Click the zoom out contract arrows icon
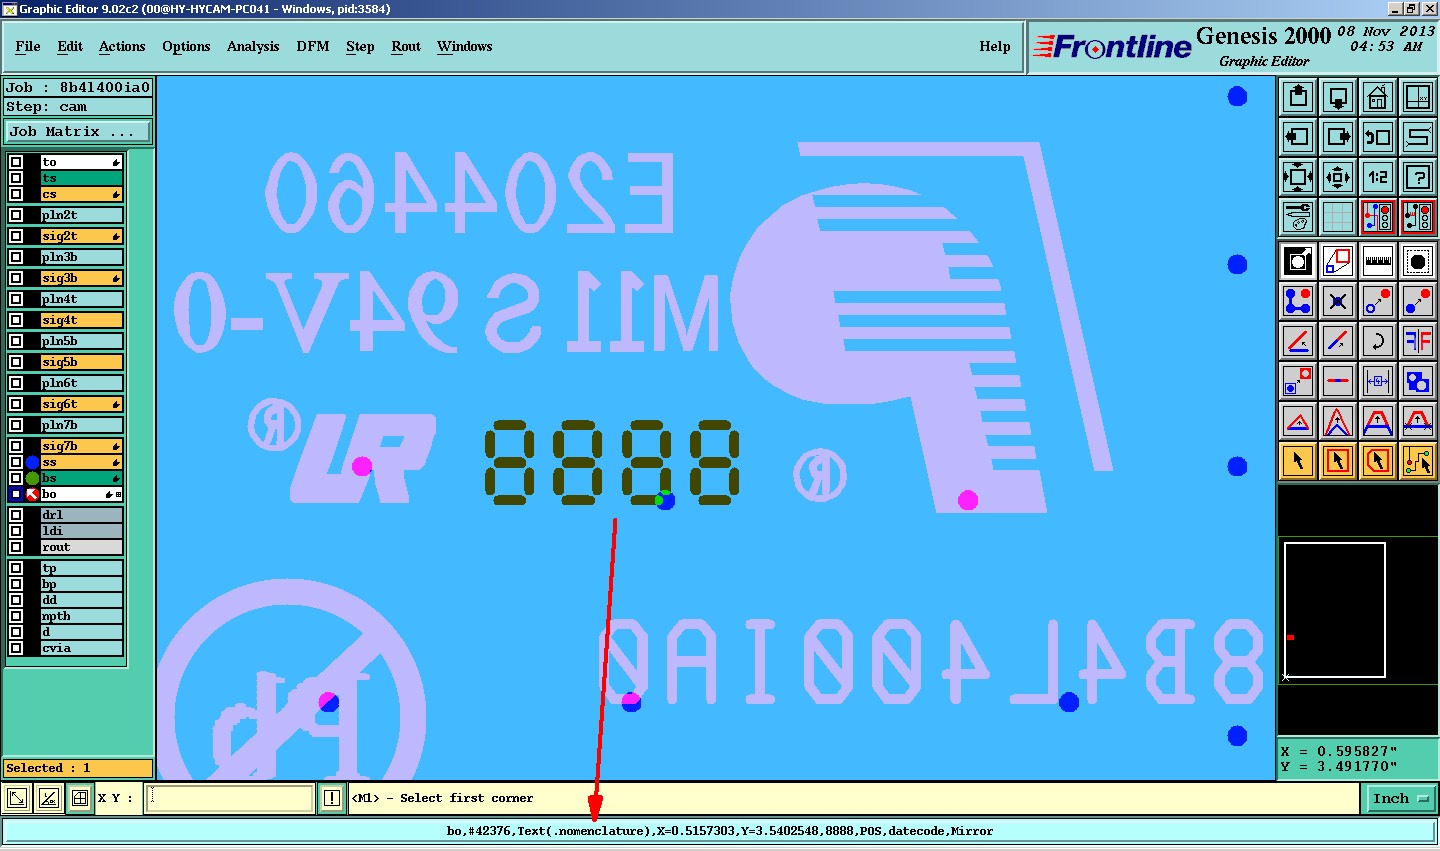Screen dimensions: 1440x851 tap(1338, 177)
